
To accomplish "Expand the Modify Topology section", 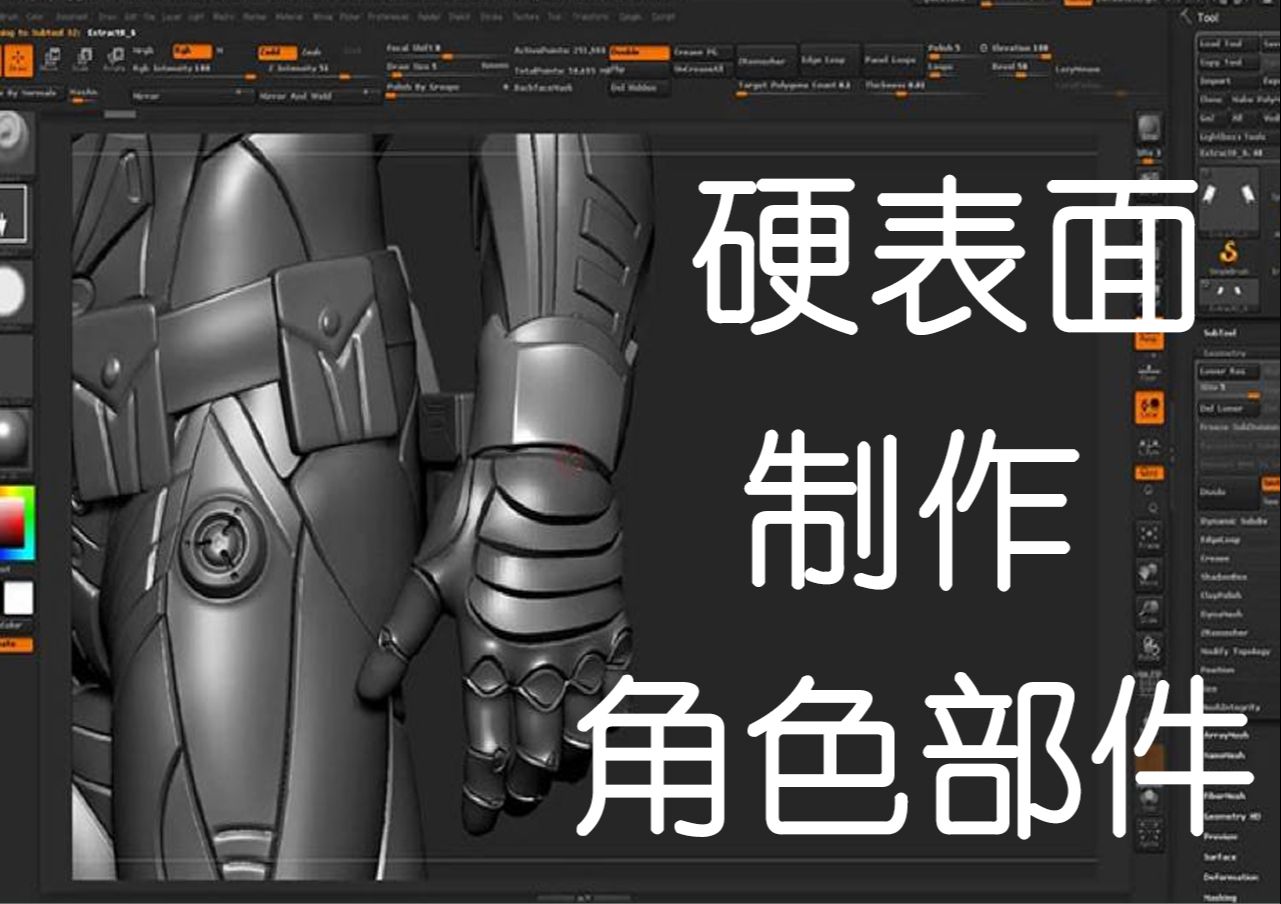I will (1236, 651).
